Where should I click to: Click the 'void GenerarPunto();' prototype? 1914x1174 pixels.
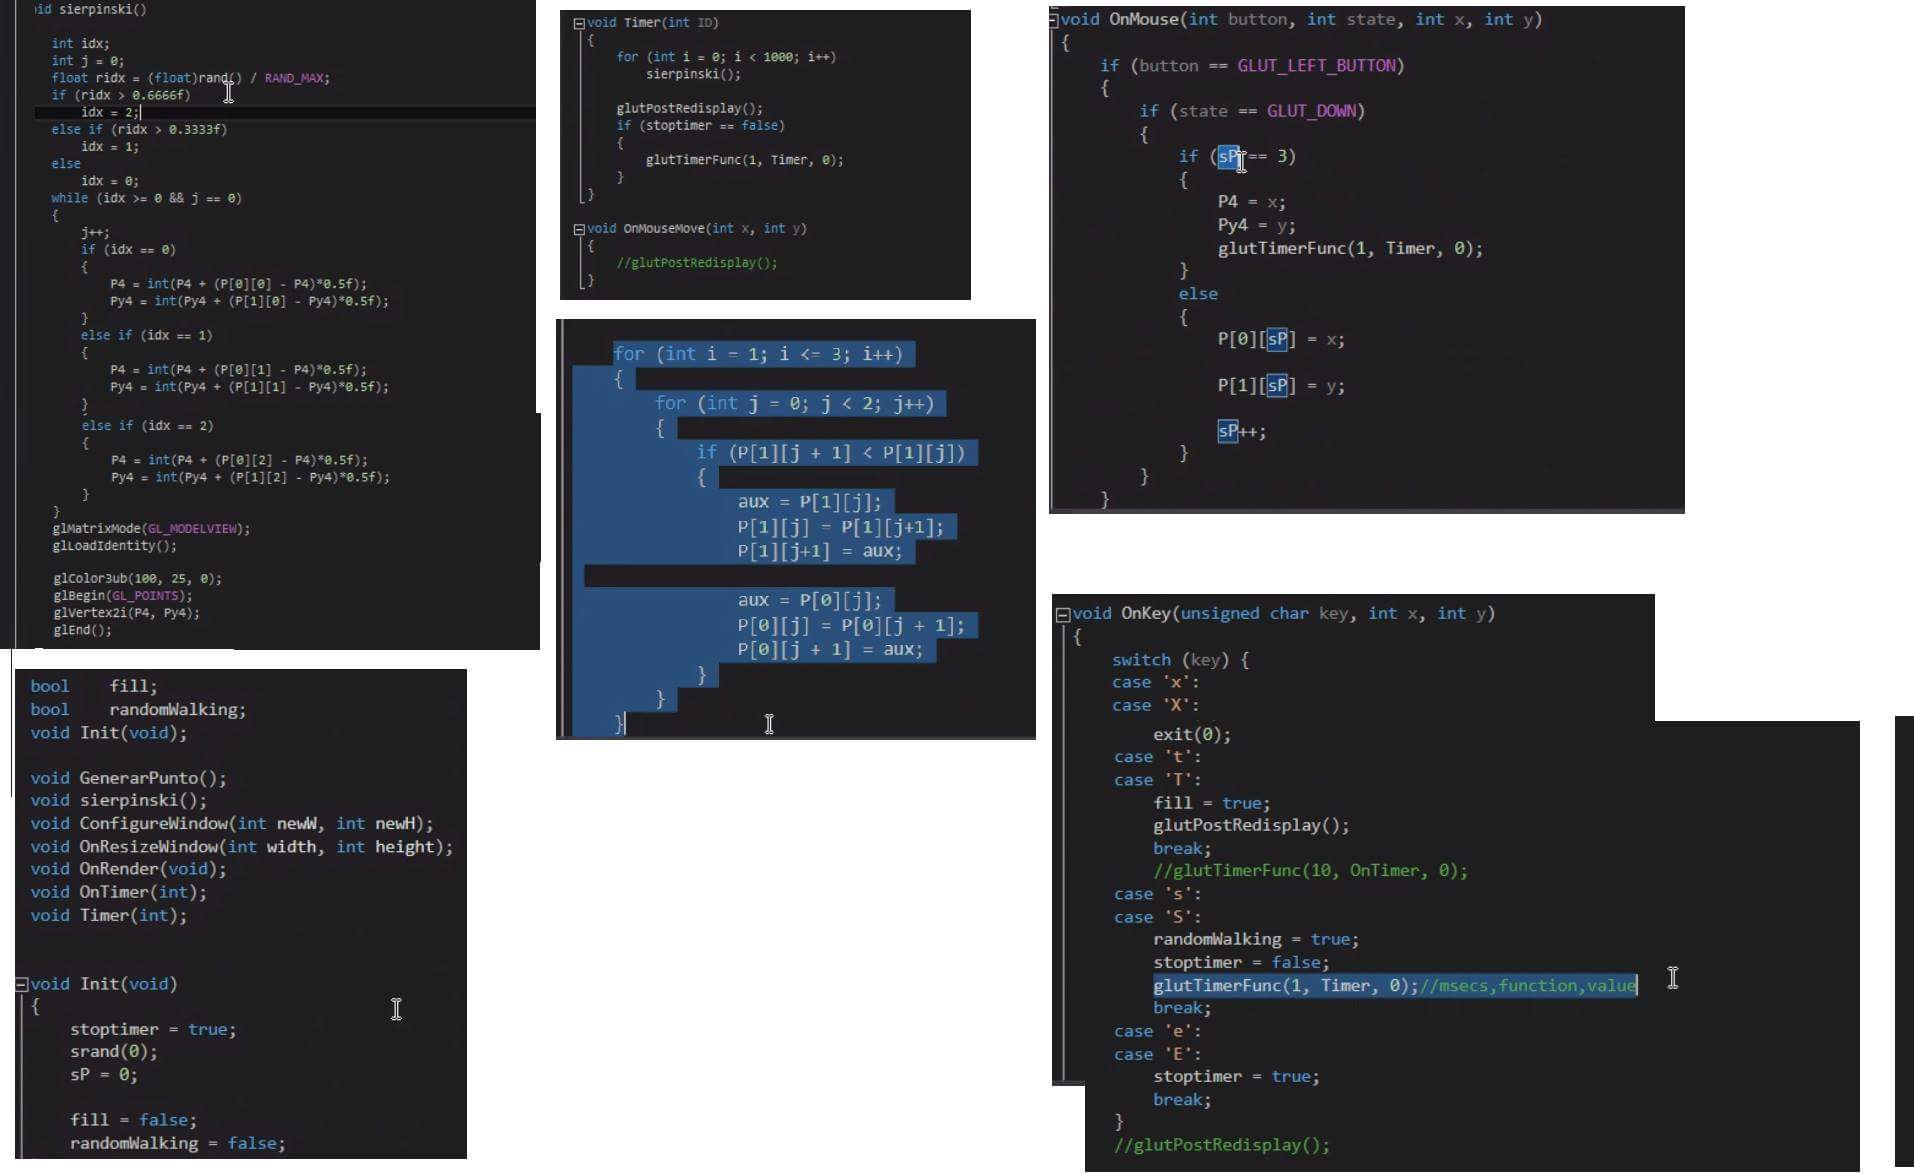(x=128, y=778)
